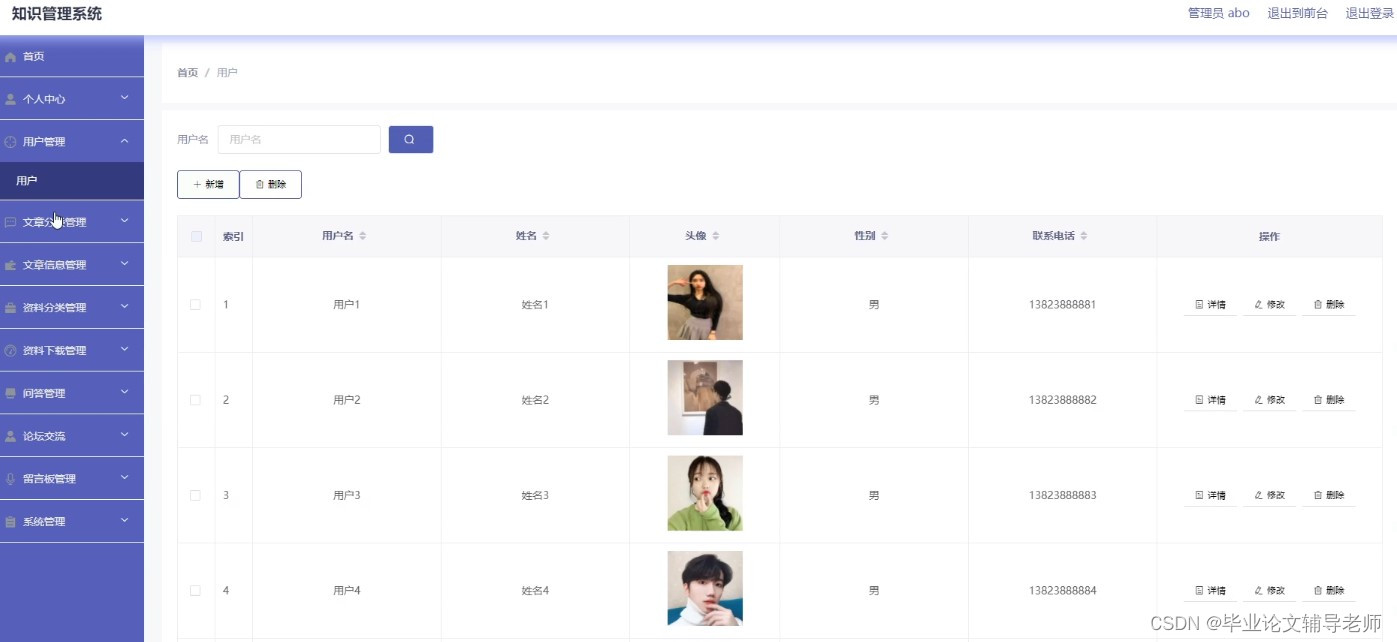Sort by 头像 column arrows

tap(716, 236)
